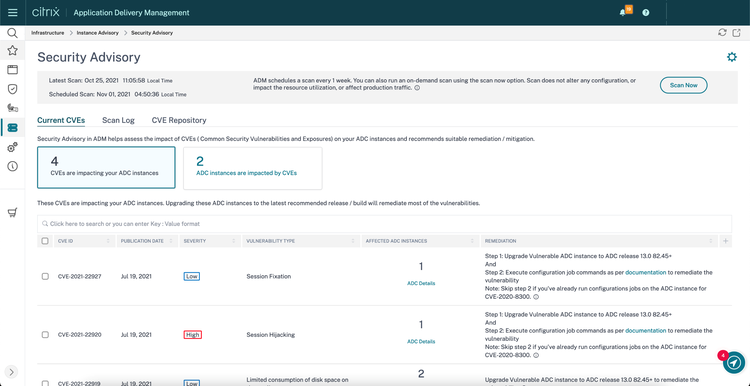Open the shopping cart icon in sidebar
The image size is (750, 386).
pos(12,213)
